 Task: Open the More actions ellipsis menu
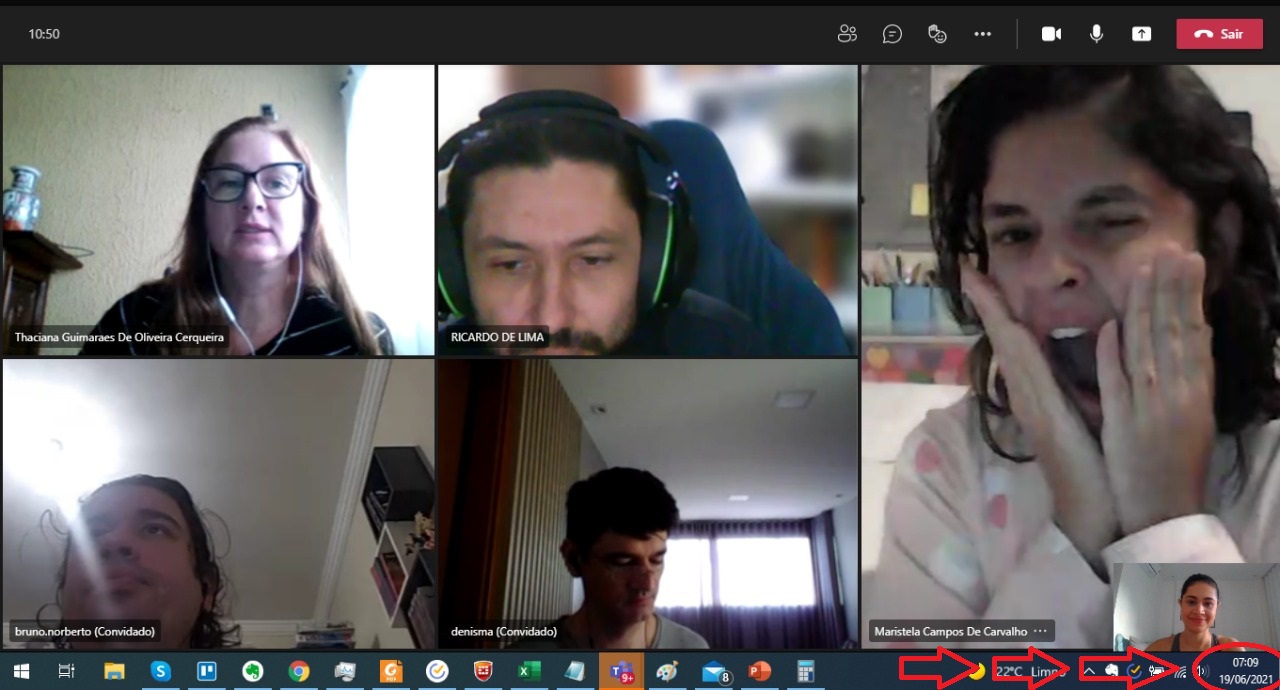point(983,33)
